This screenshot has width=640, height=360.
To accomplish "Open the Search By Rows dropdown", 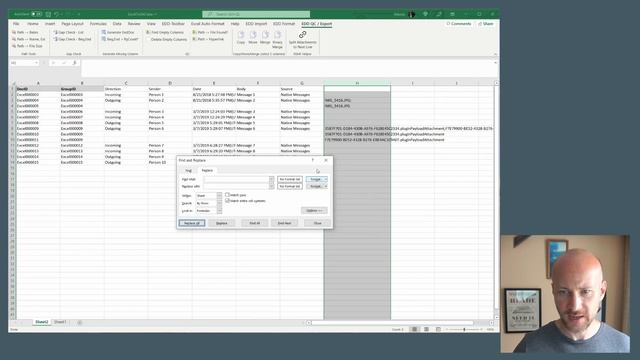I will [219, 203].
